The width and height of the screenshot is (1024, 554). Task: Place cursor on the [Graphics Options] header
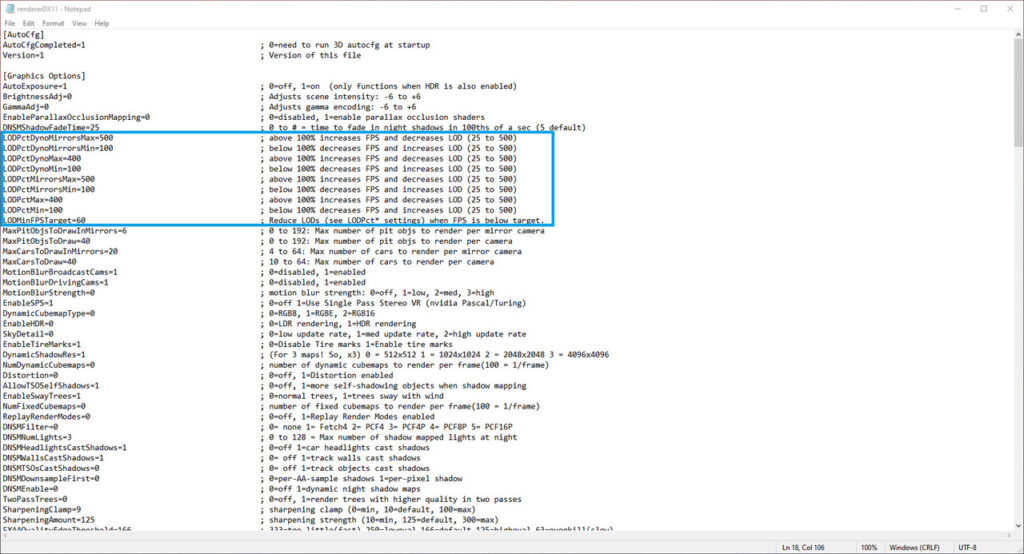click(x=43, y=76)
